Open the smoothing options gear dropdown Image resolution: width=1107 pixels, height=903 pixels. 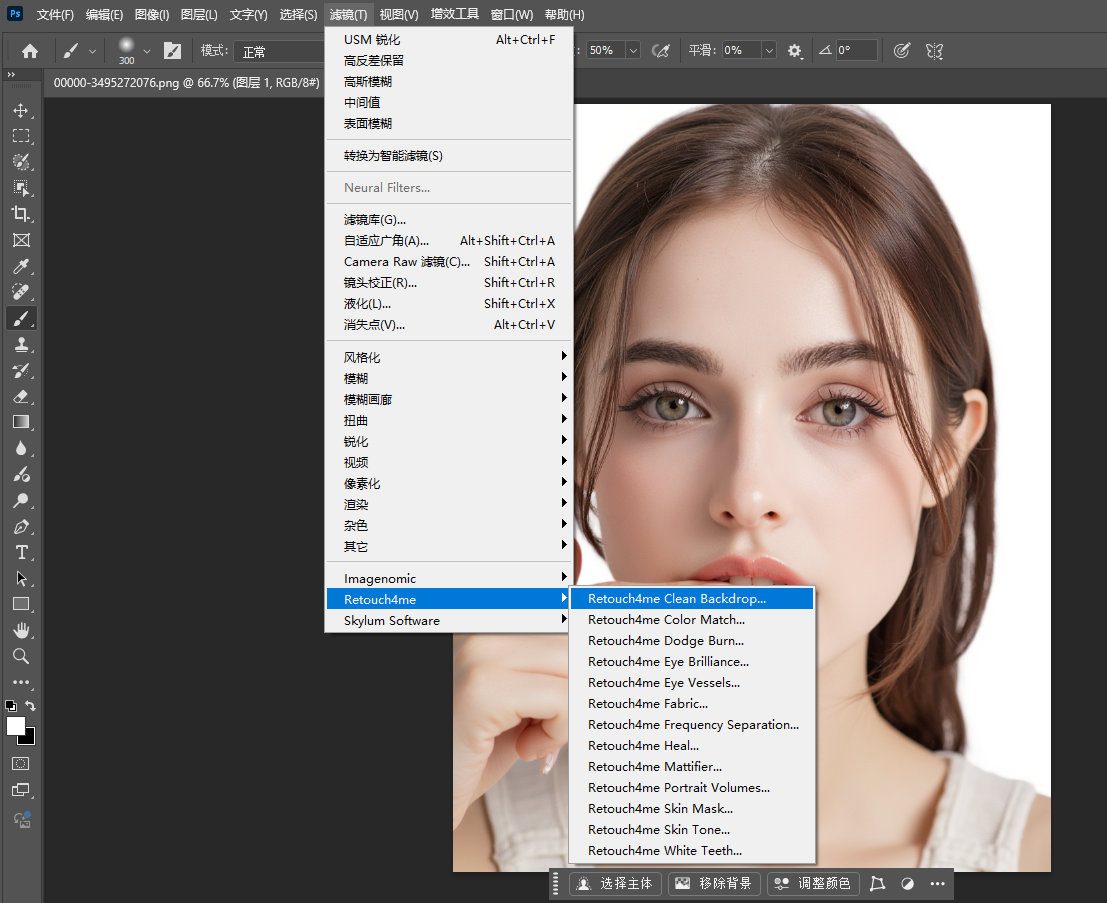795,50
